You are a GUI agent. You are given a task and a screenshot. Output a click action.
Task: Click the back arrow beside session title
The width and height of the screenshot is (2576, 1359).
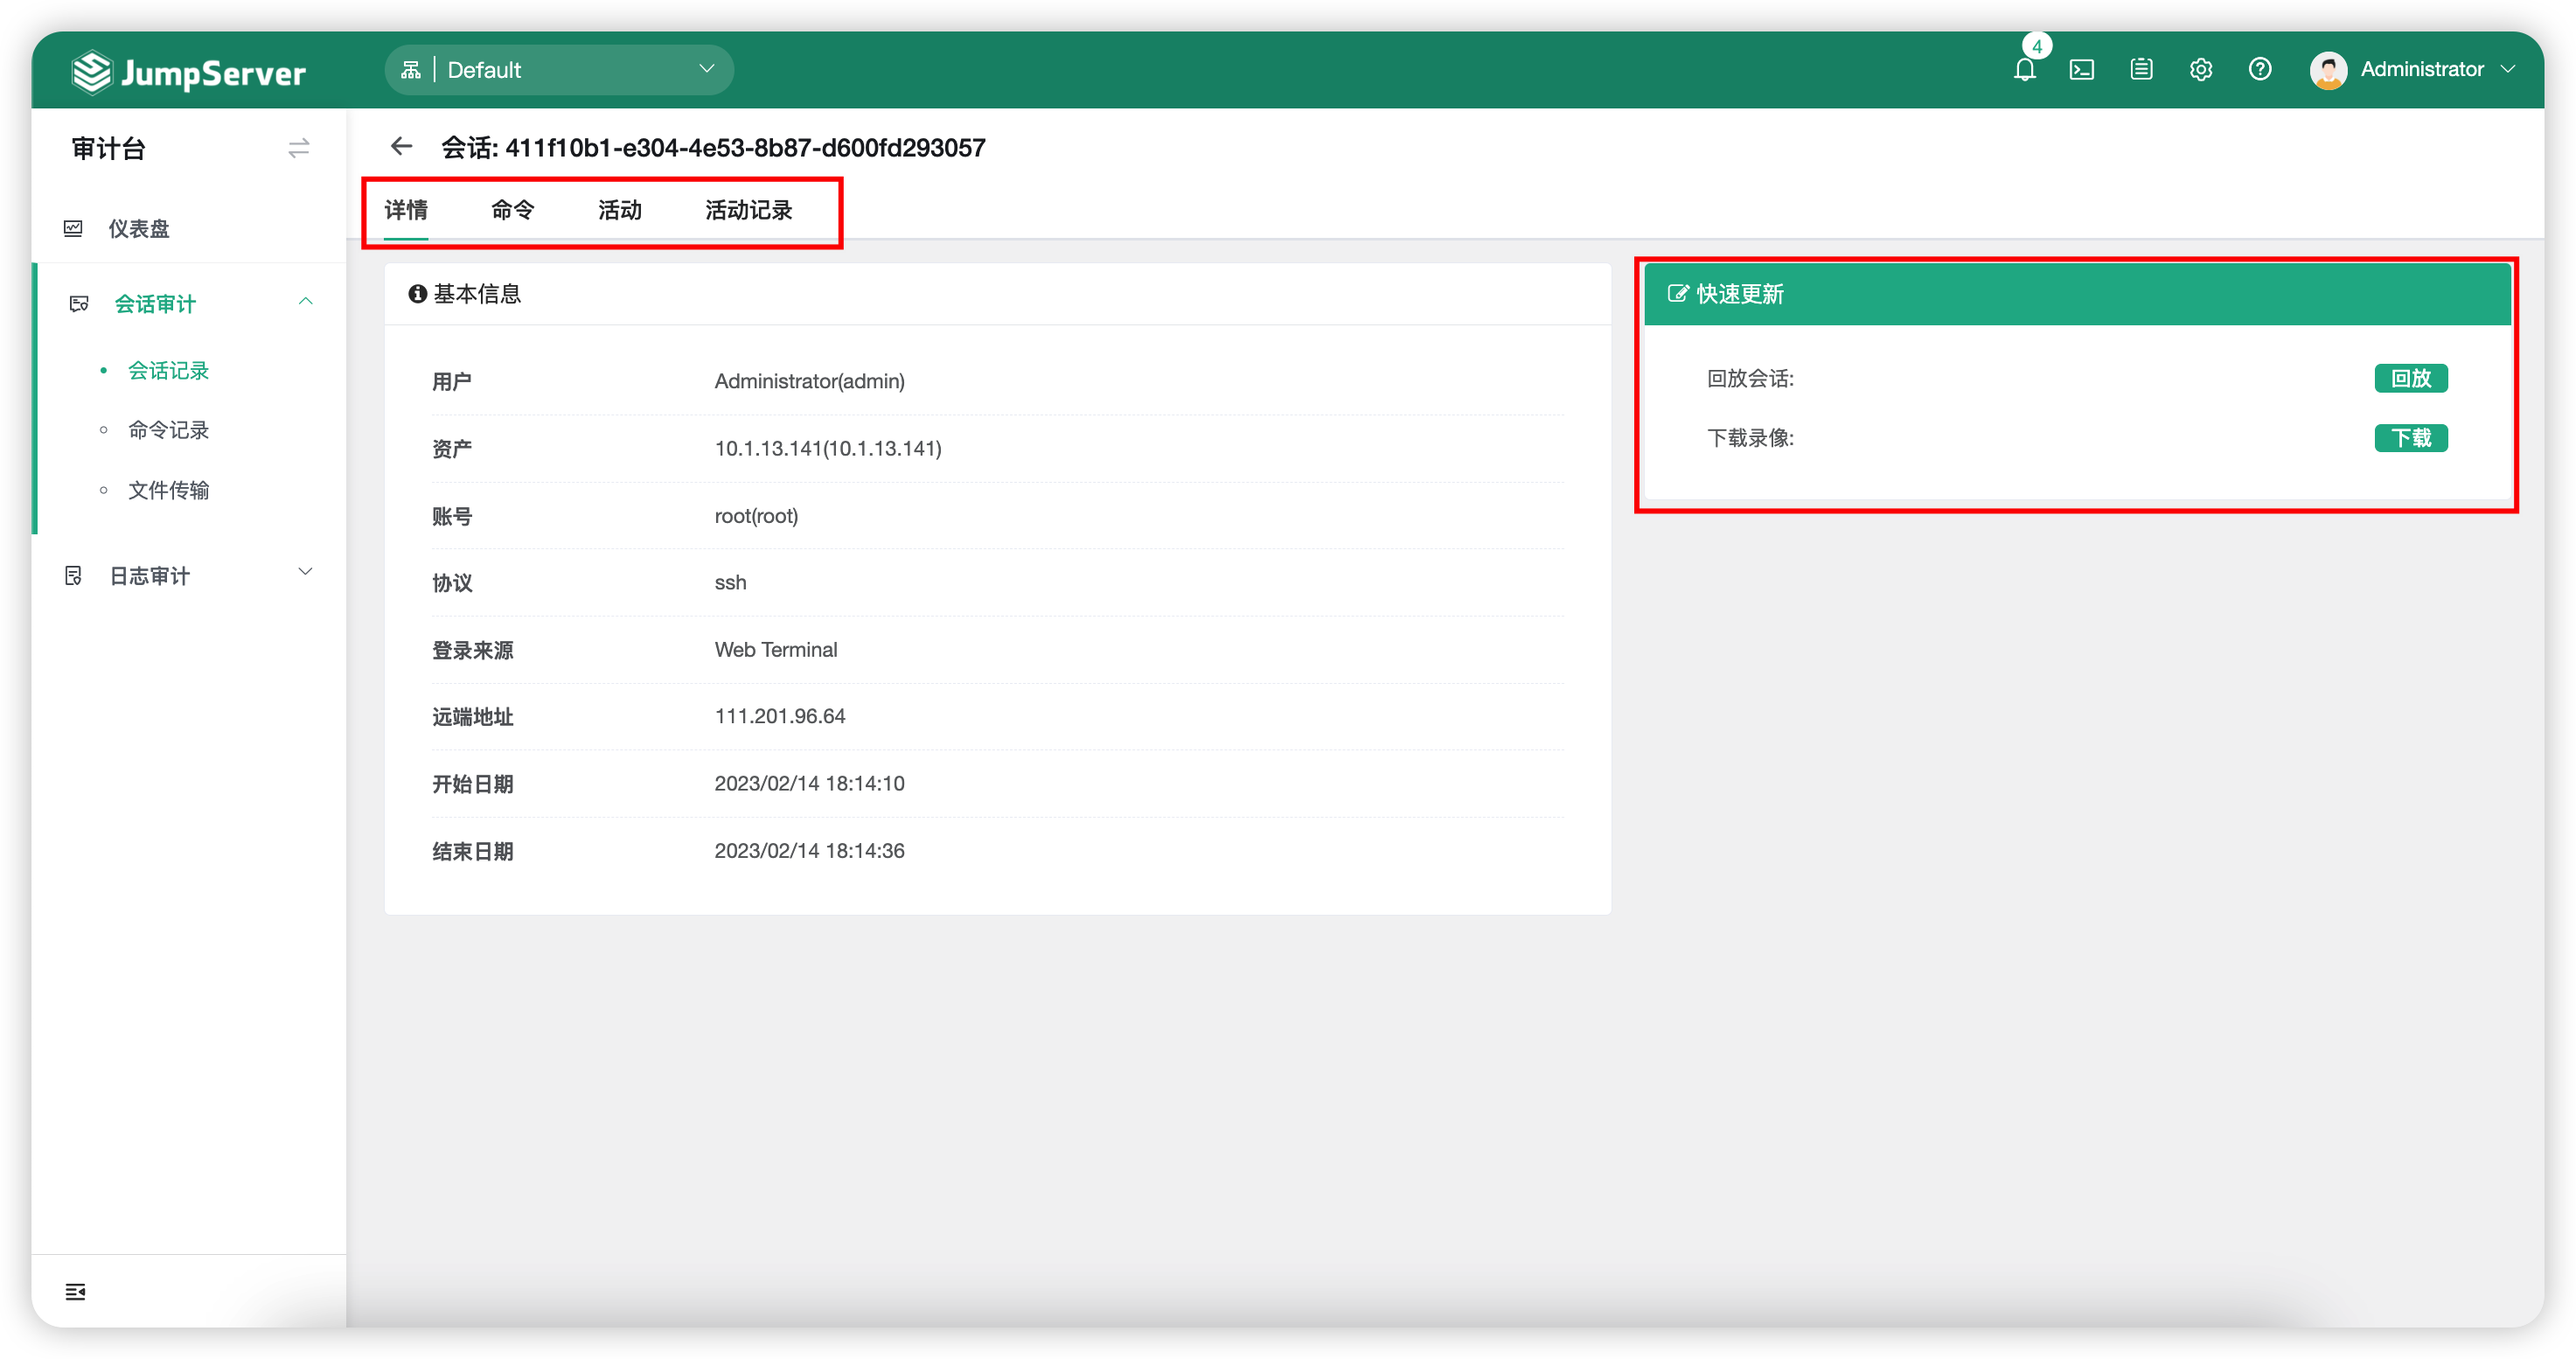[402, 147]
